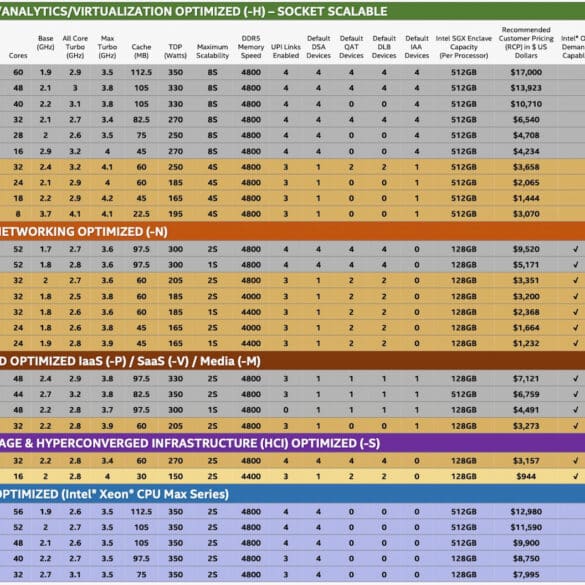Image resolution: width=585 pixels, height=585 pixels.
Task: Click the Hyperconverged Infrastructure (HCI) Optimized banner
Action: pos(292,443)
